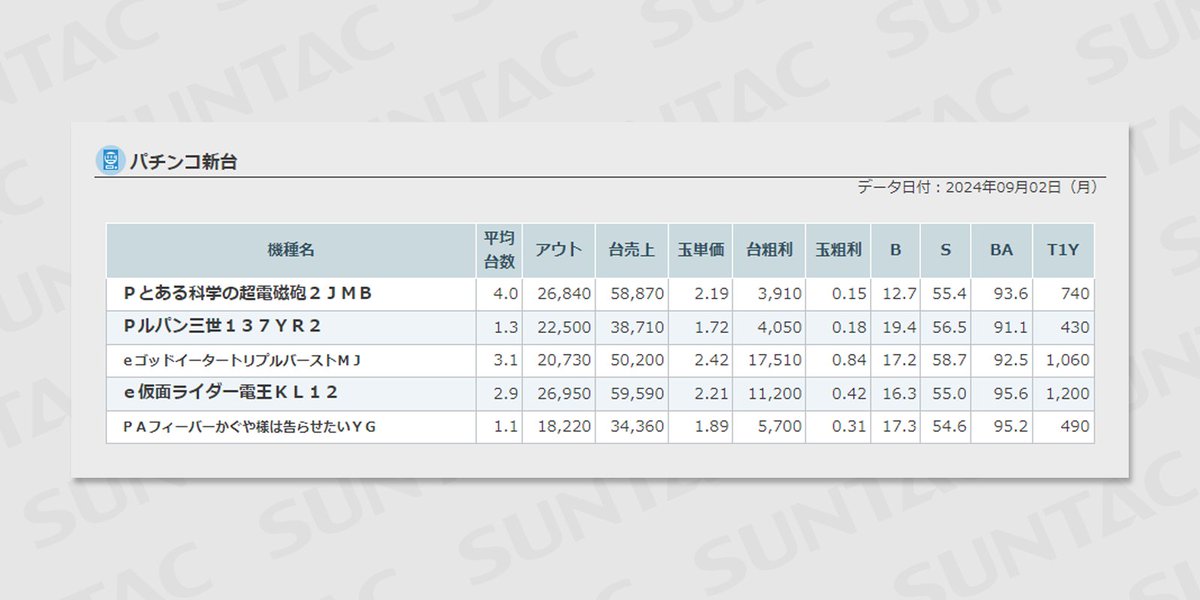This screenshot has height=600, width=1200.
Task: Select the 玉粗利 column header
Action: pyautogui.click(x=838, y=250)
